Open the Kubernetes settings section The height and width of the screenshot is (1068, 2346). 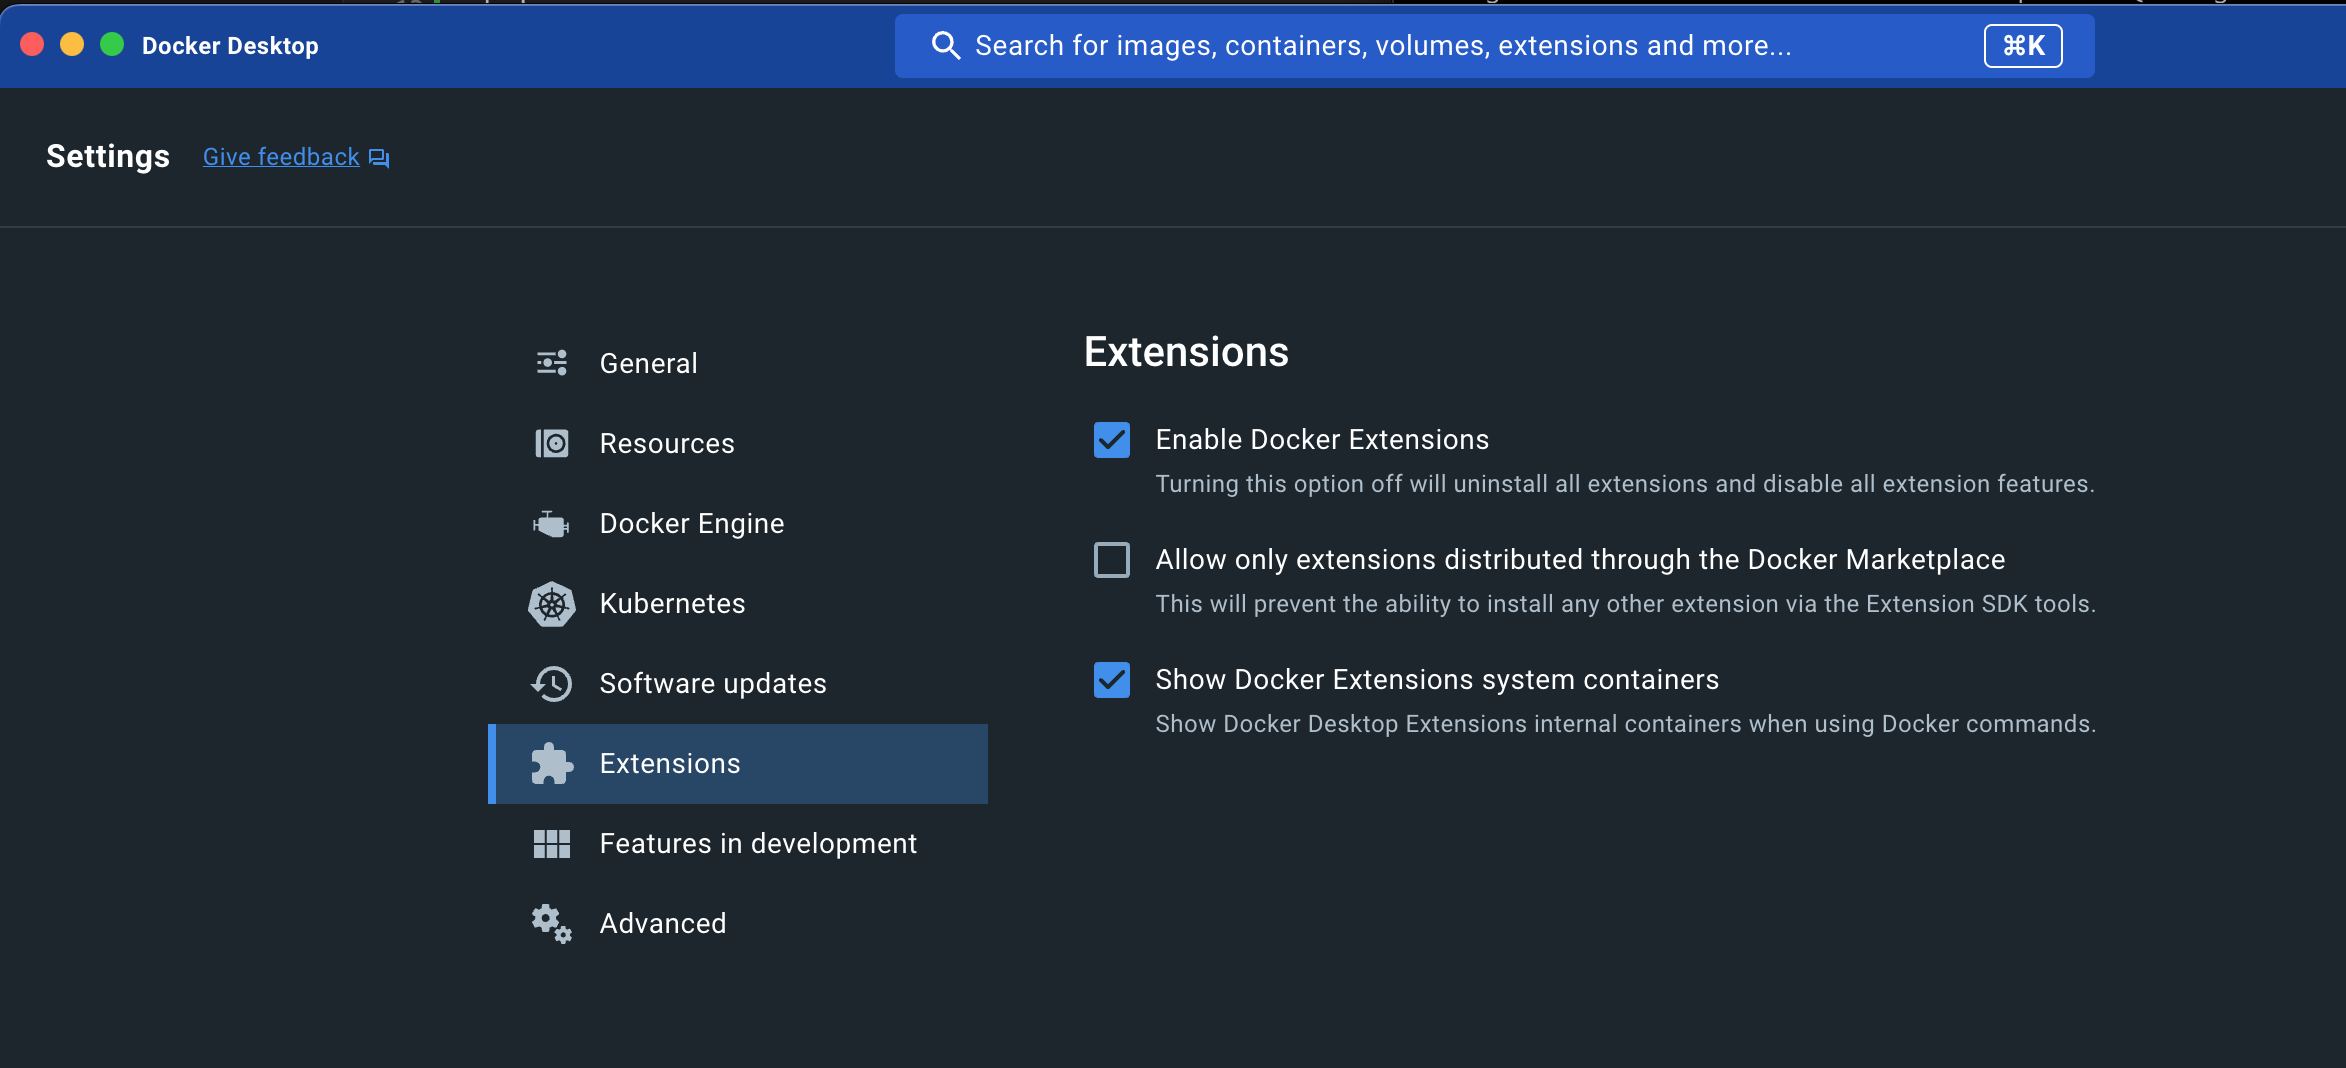click(x=672, y=604)
